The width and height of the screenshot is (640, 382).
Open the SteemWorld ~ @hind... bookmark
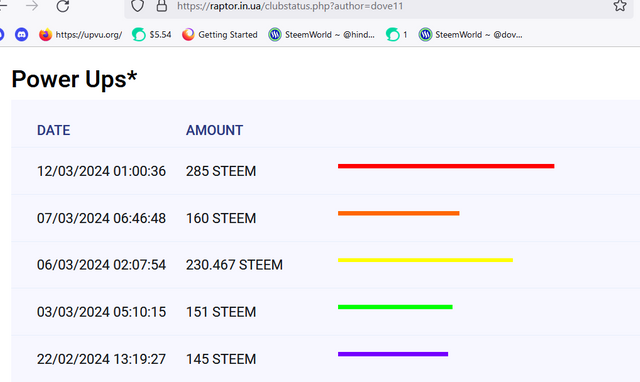tap(321, 35)
